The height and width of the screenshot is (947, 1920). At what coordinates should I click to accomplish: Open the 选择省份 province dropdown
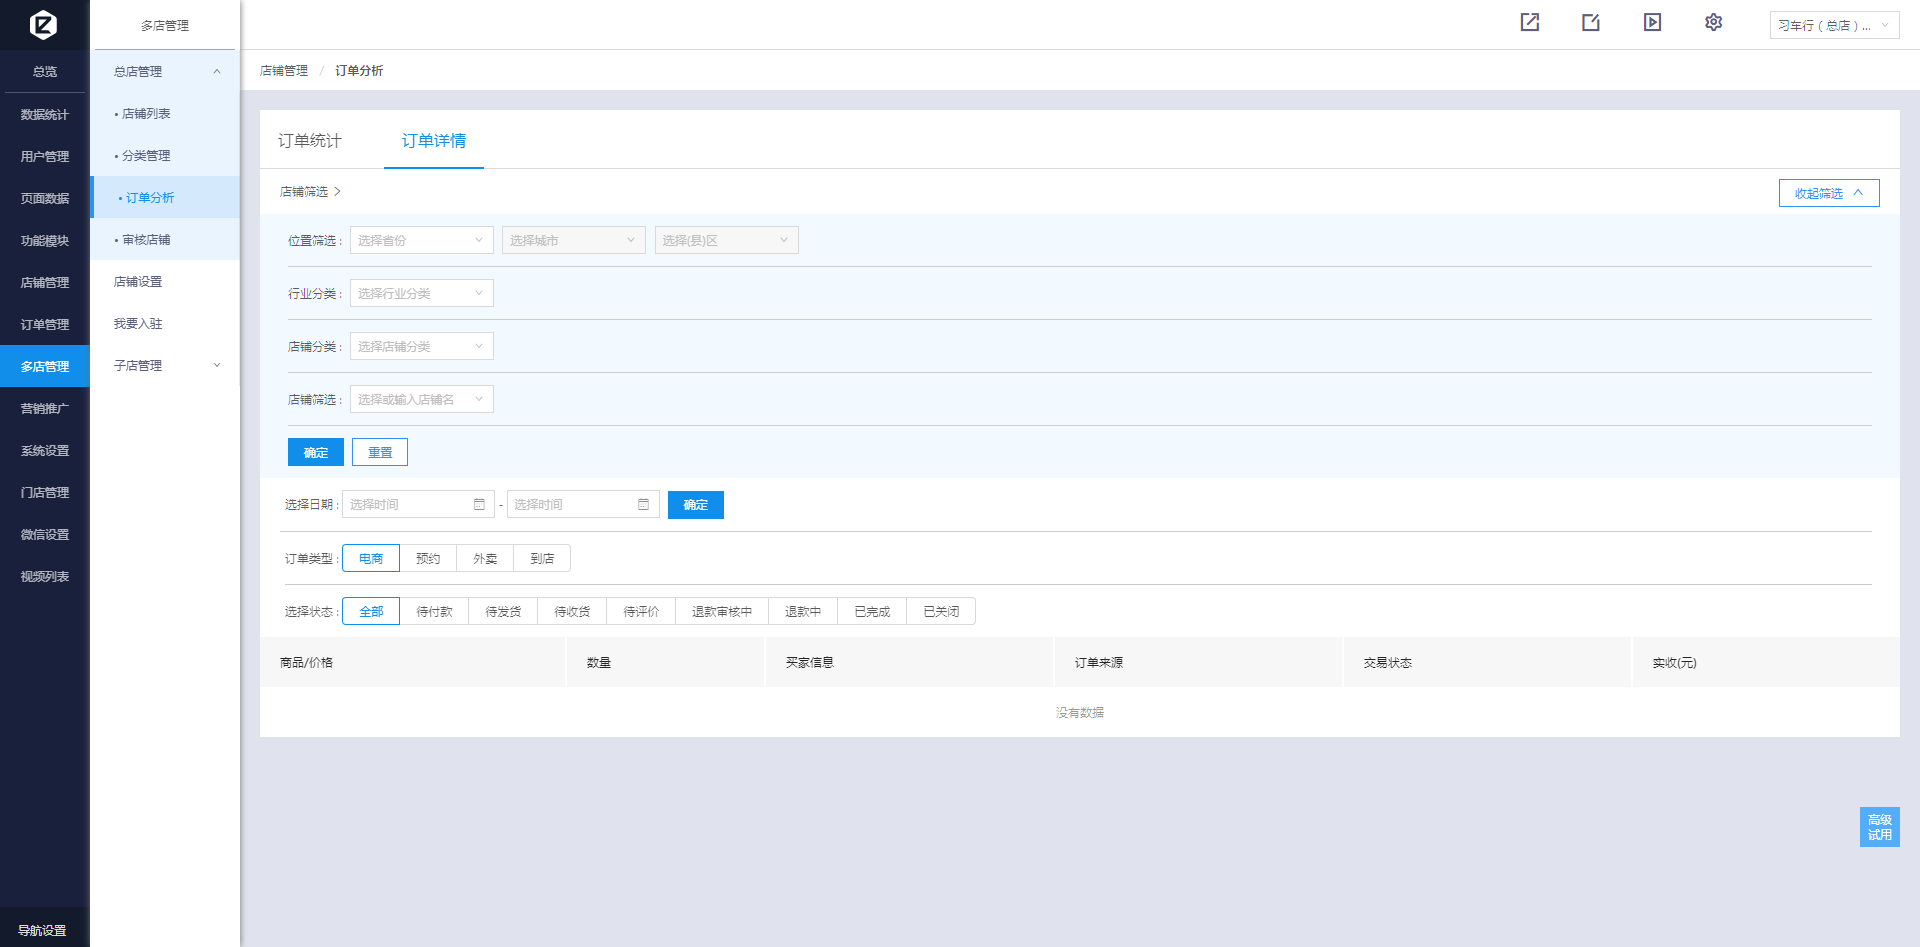click(x=421, y=241)
